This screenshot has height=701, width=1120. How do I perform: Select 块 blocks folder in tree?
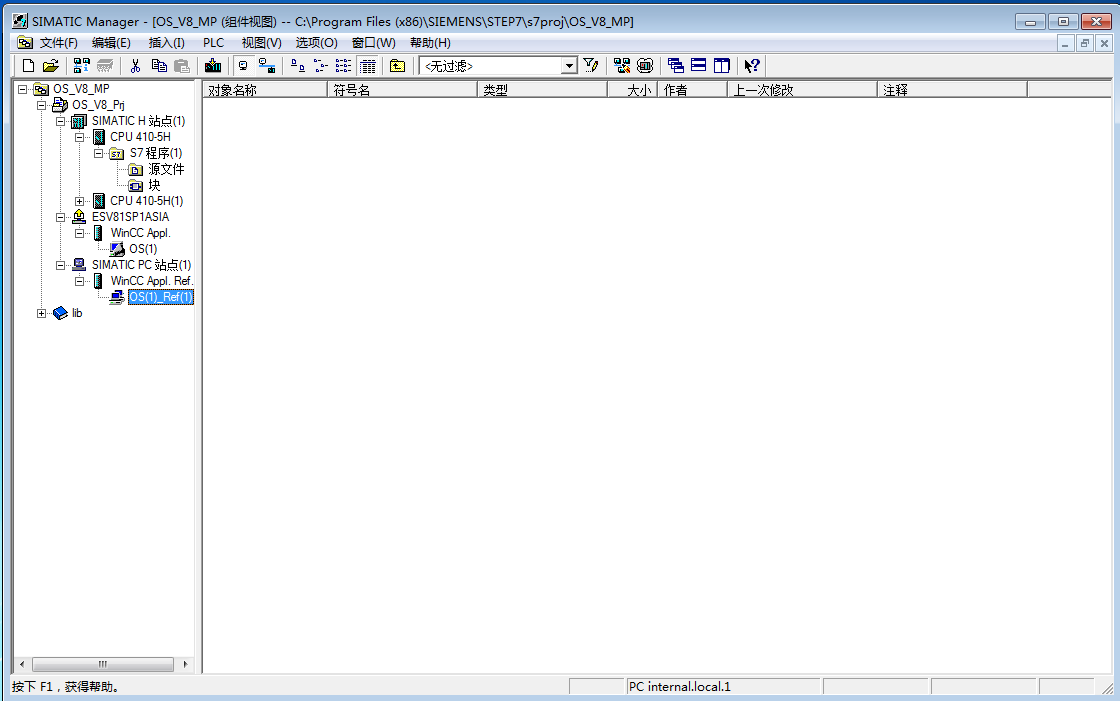click(154, 185)
